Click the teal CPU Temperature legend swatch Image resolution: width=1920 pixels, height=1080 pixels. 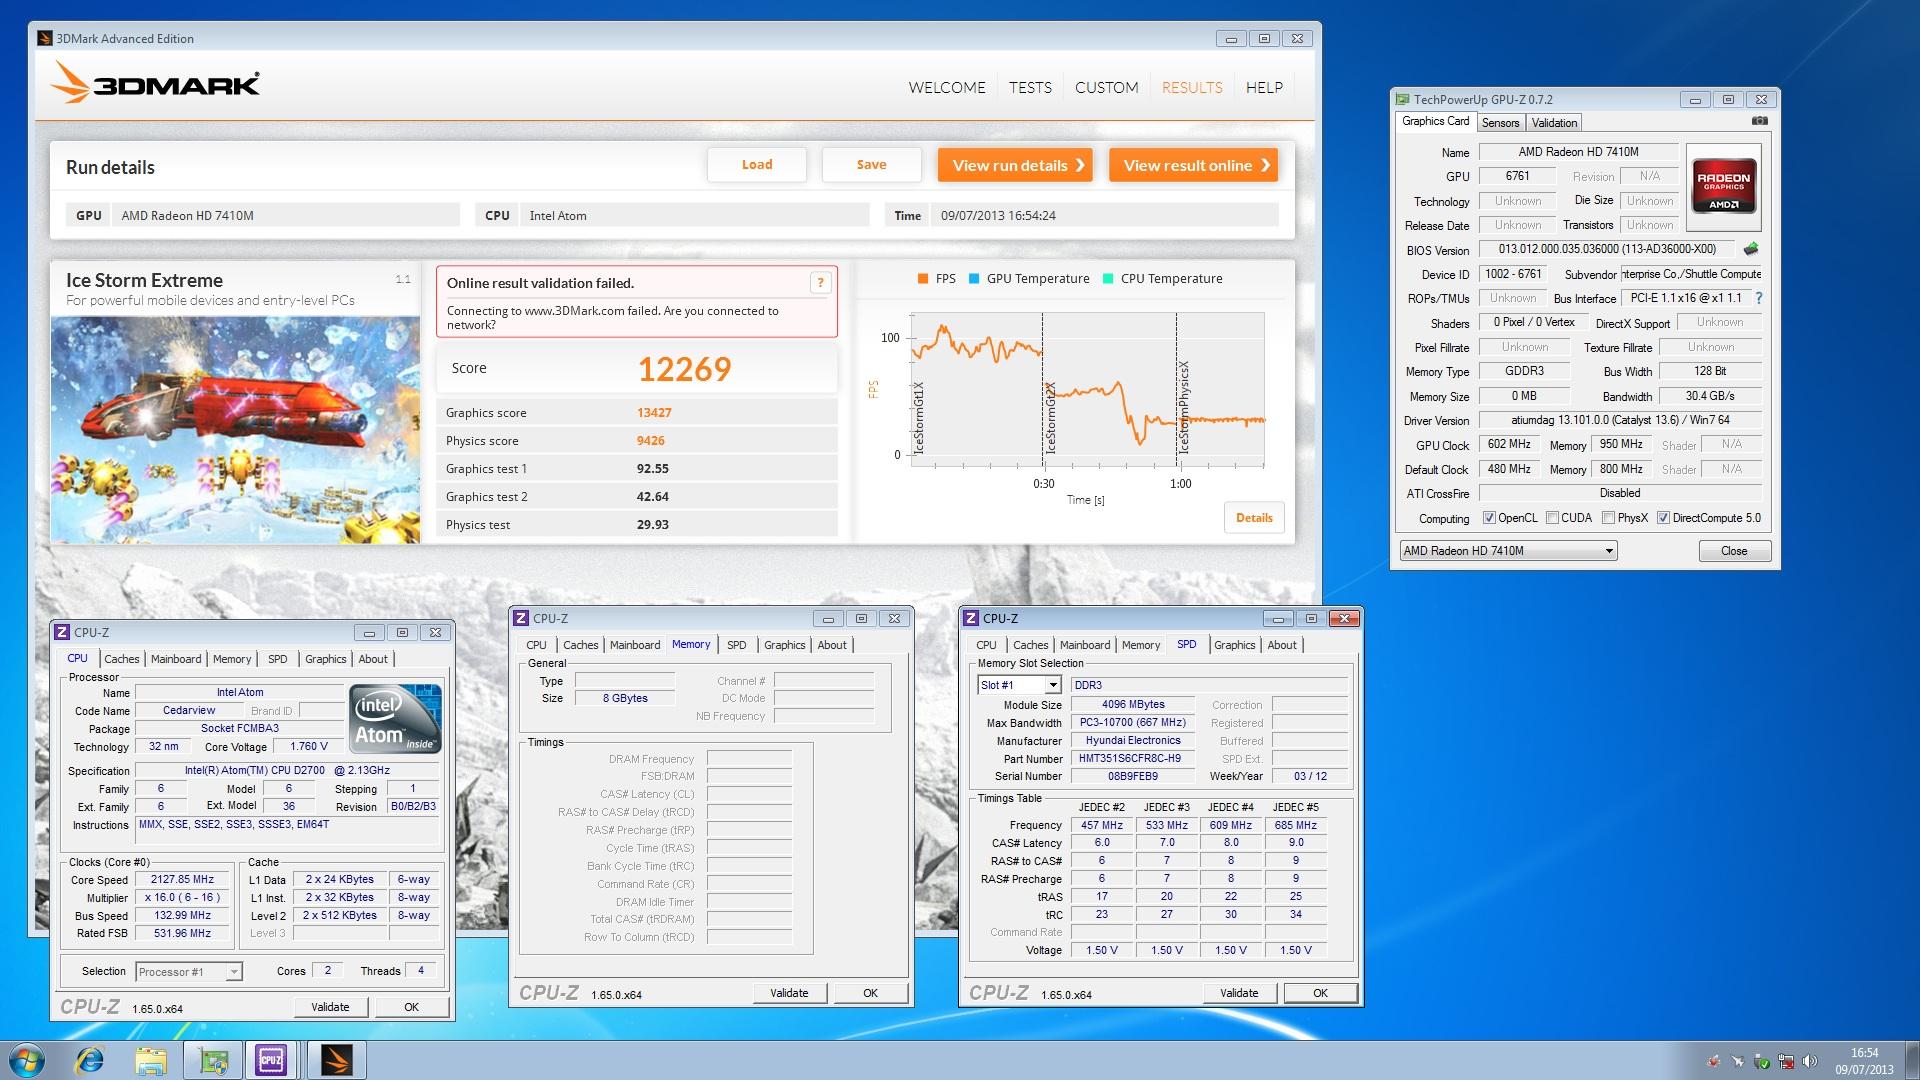(x=1108, y=279)
